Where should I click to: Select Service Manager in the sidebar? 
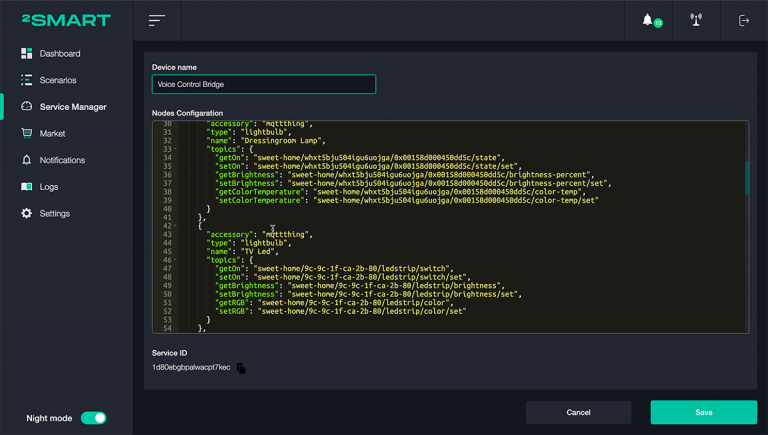72,107
